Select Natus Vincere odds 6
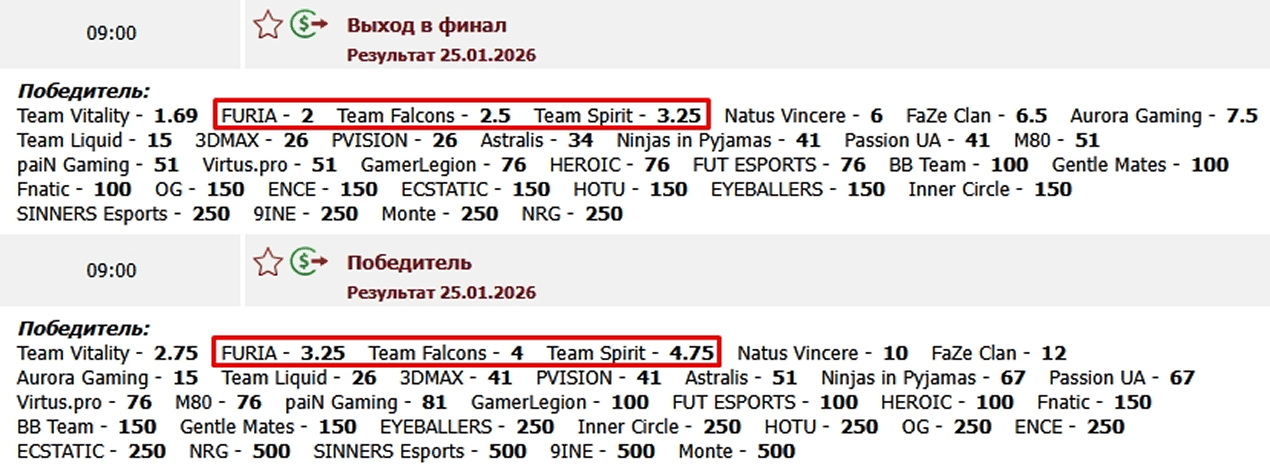The image size is (1270, 470). (876, 115)
